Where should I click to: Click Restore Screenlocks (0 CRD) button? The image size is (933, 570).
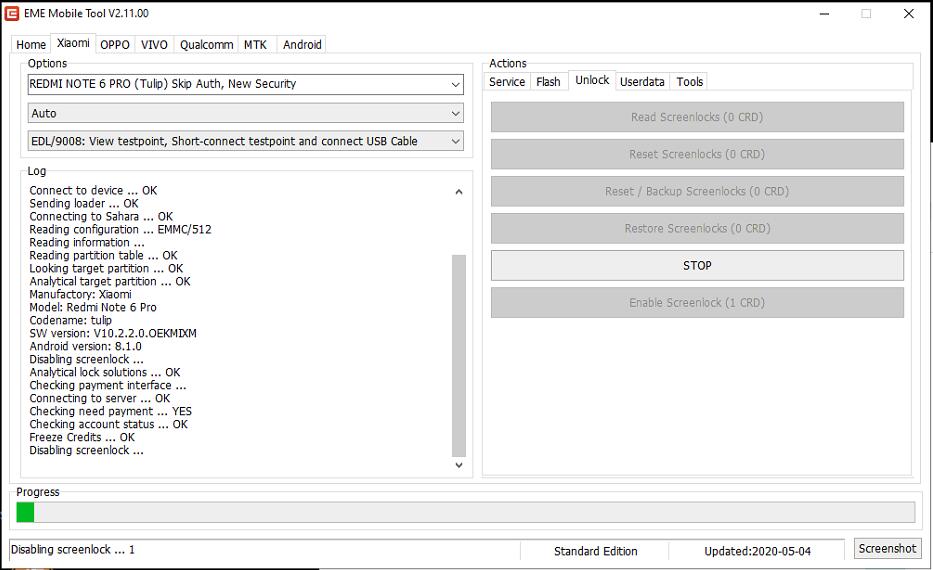coord(697,228)
